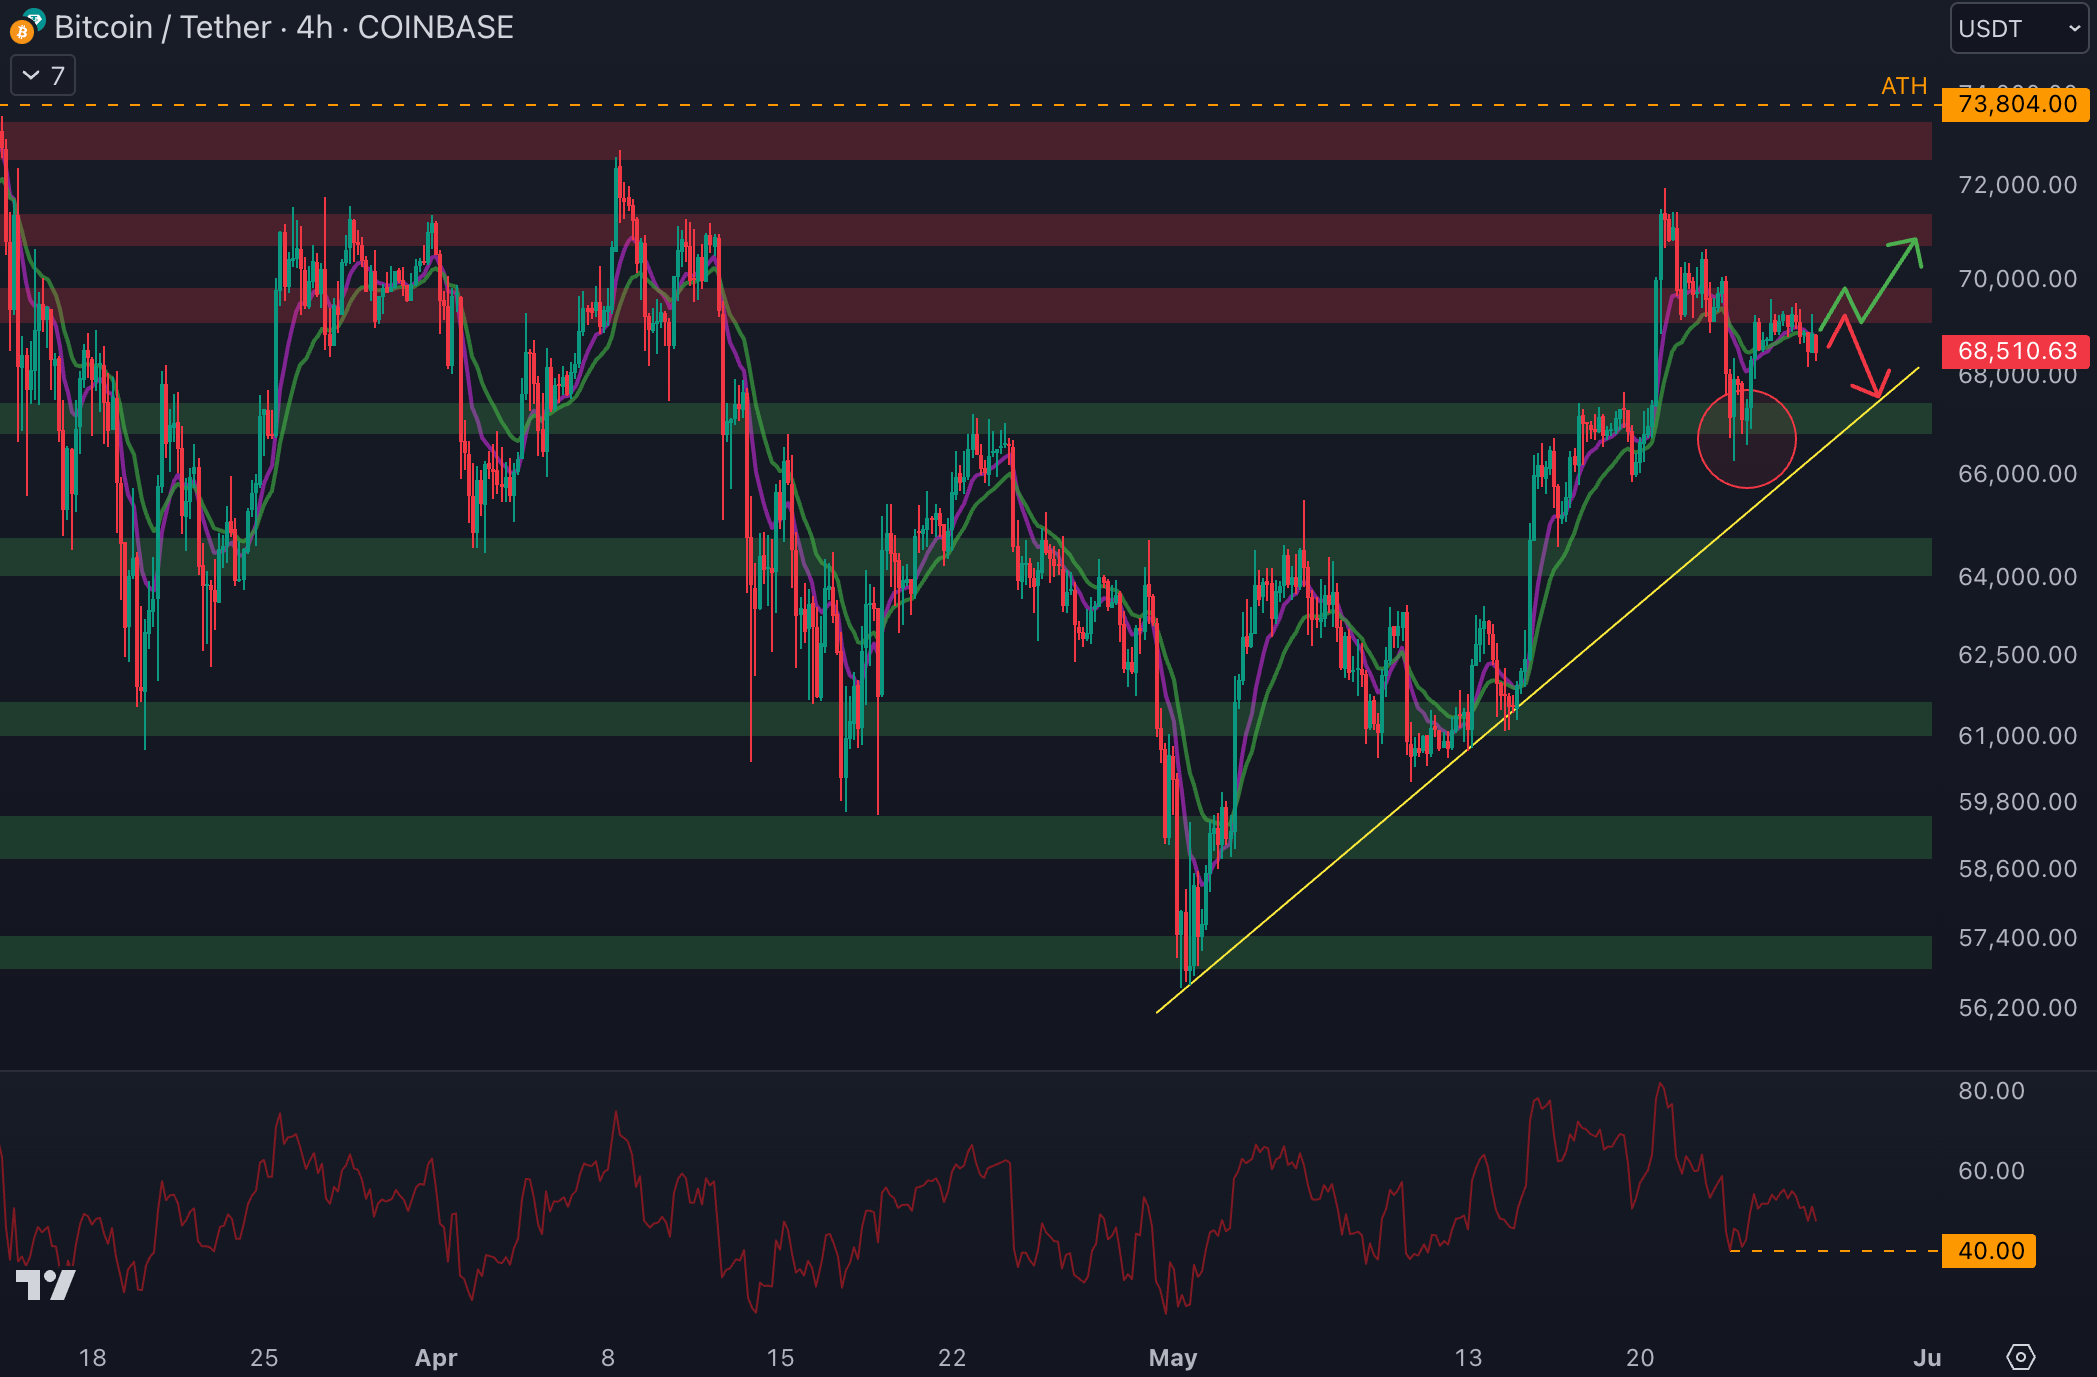
Task: Click the TradingView logo watermark
Action: (46, 1285)
